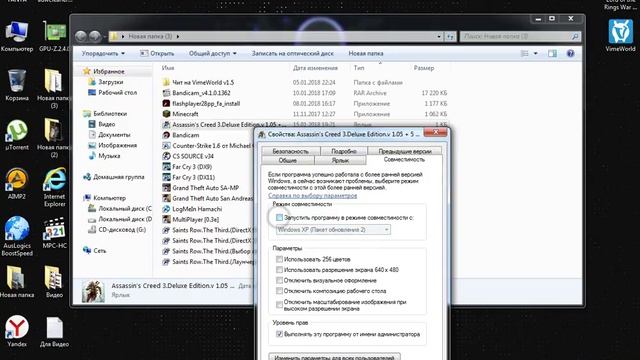Check Отключить композицию рабочего стола option

tap(279, 291)
